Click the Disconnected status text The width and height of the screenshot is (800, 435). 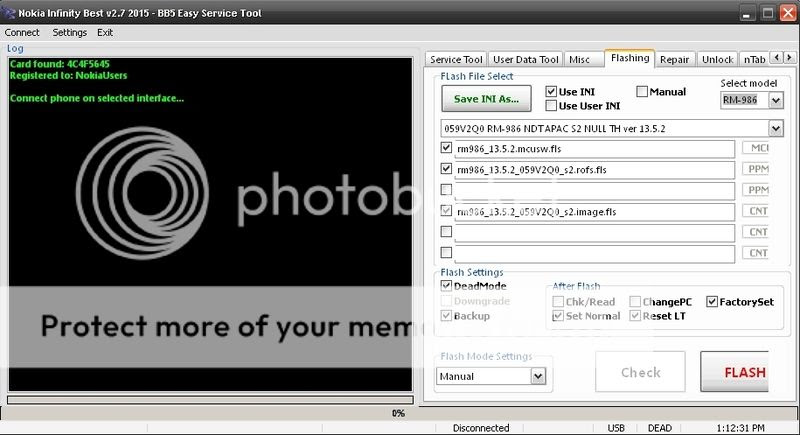(x=481, y=428)
